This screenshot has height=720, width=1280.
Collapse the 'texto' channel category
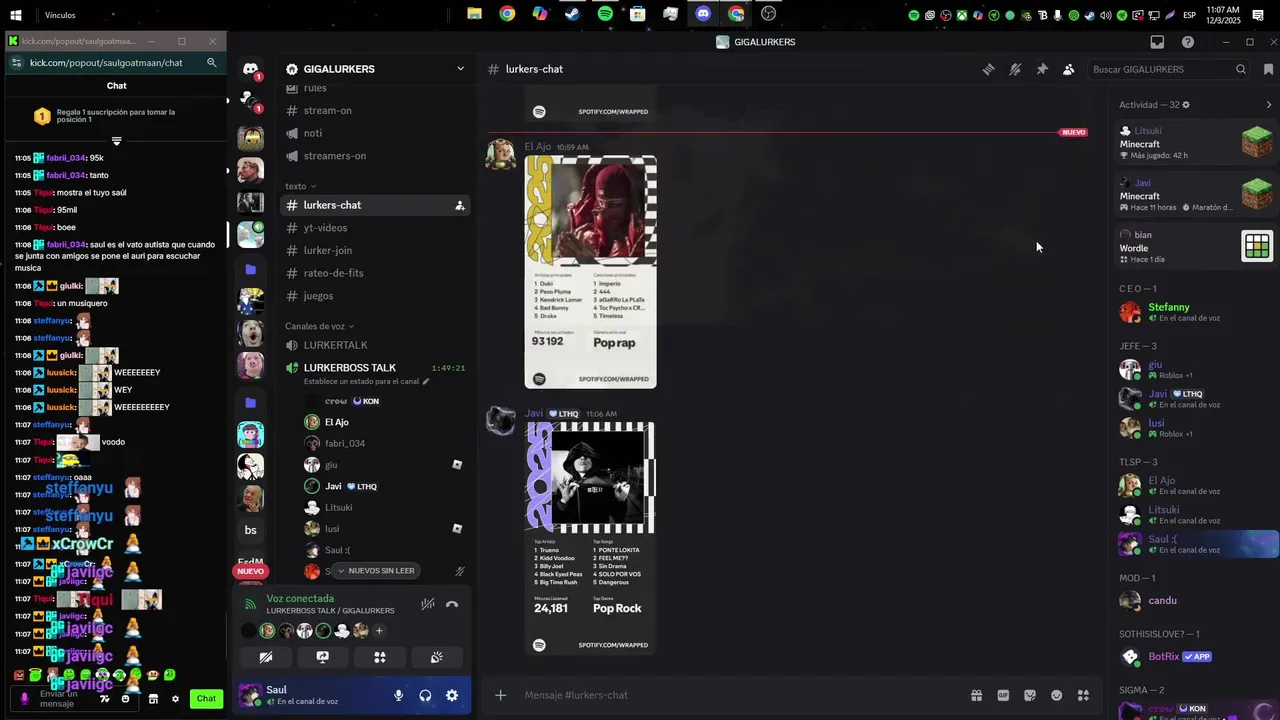300,186
